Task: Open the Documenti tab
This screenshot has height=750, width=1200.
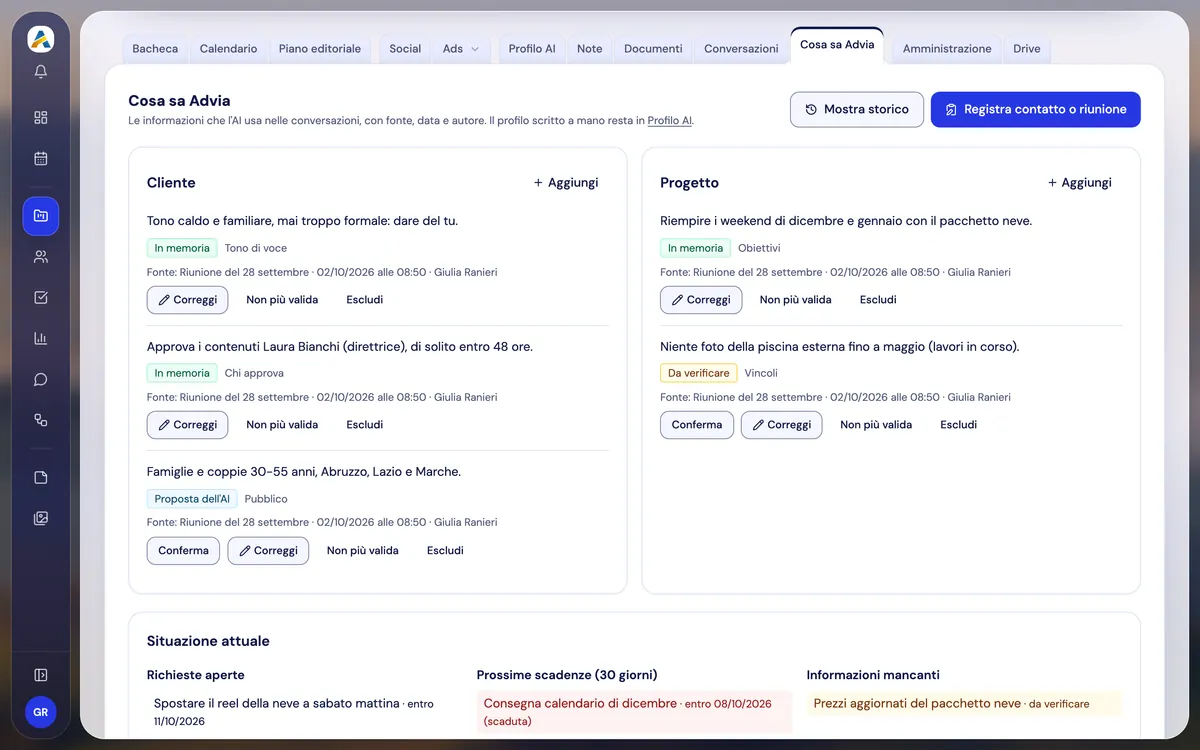Action: coord(653,49)
